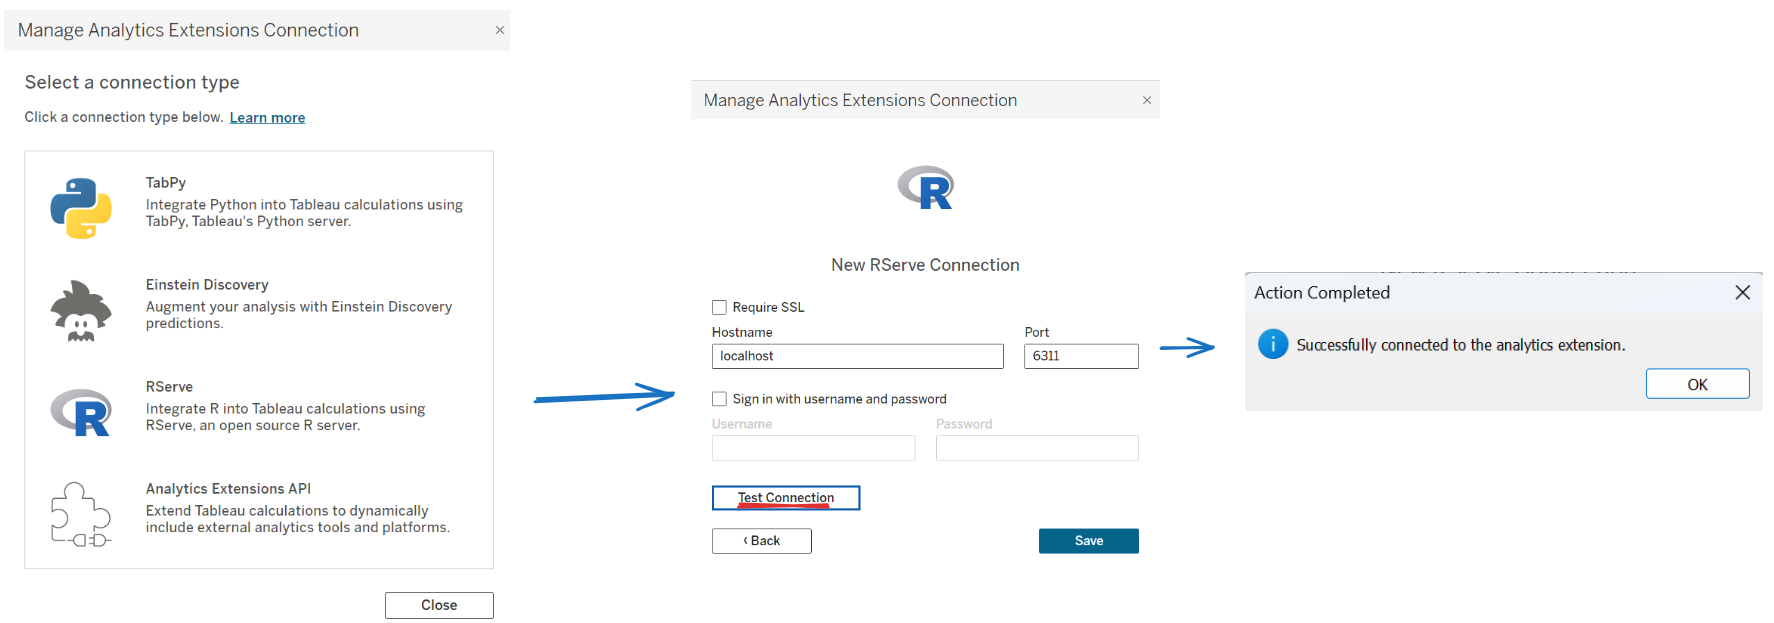Viewport: 1774px width, 623px height.
Task: Click the 'Successfully connected to the analytics extension' message
Action: point(1461,345)
